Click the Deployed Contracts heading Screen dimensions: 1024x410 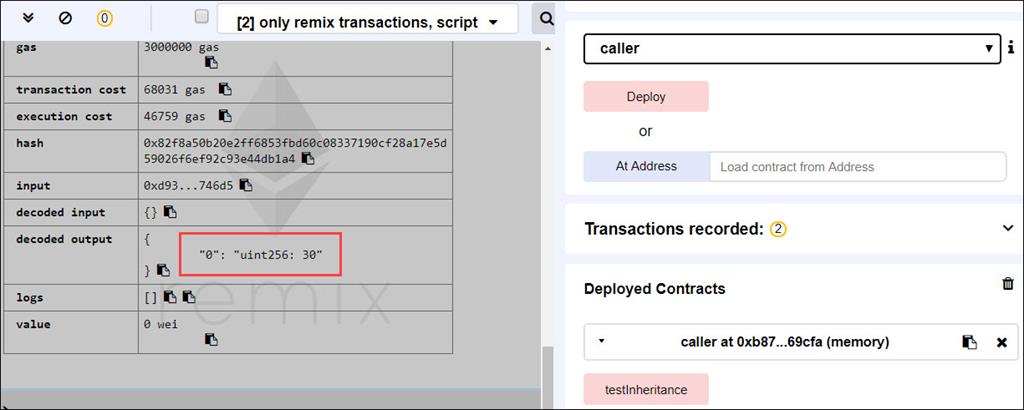coord(654,289)
